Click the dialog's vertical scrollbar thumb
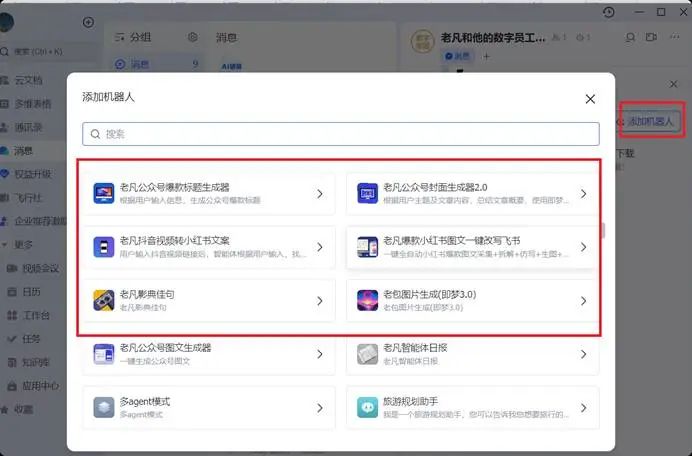The height and width of the screenshot is (456, 692). (603, 230)
